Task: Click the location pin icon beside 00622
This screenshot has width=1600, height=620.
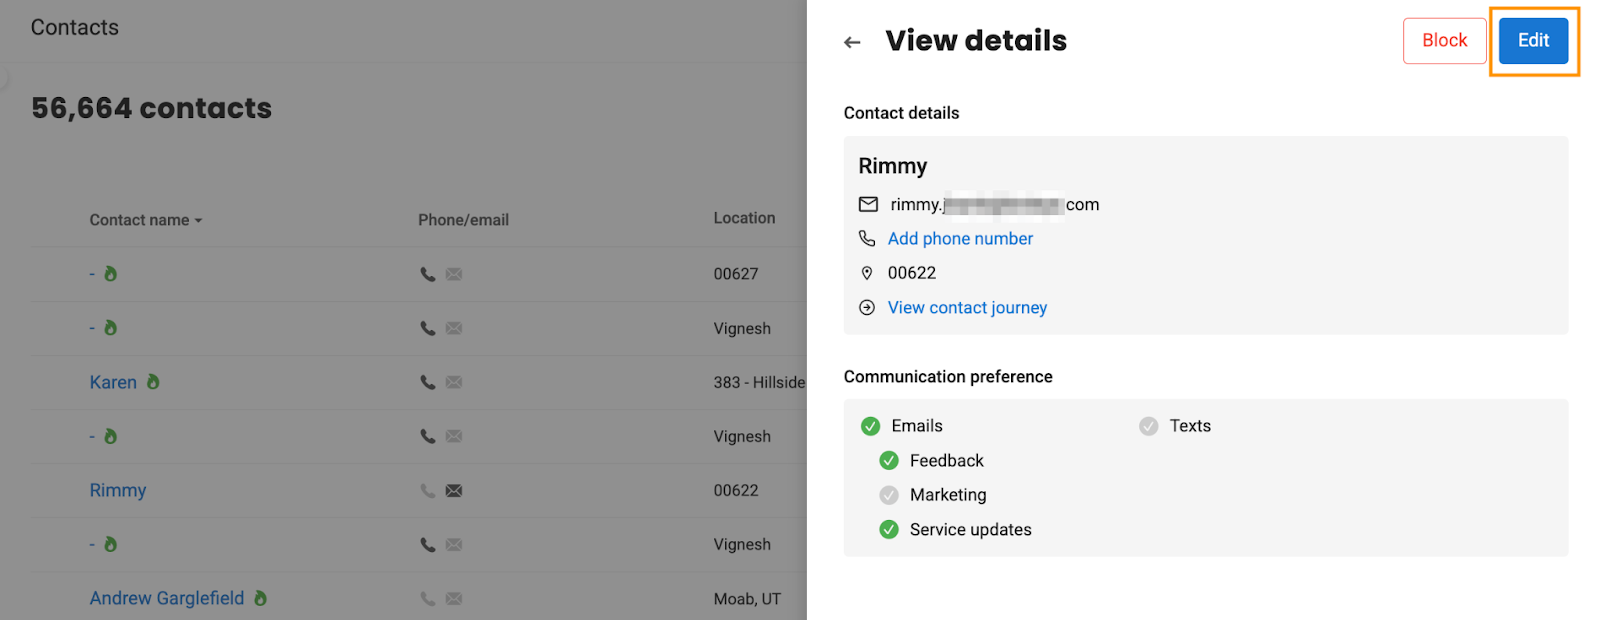Action: click(867, 273)
